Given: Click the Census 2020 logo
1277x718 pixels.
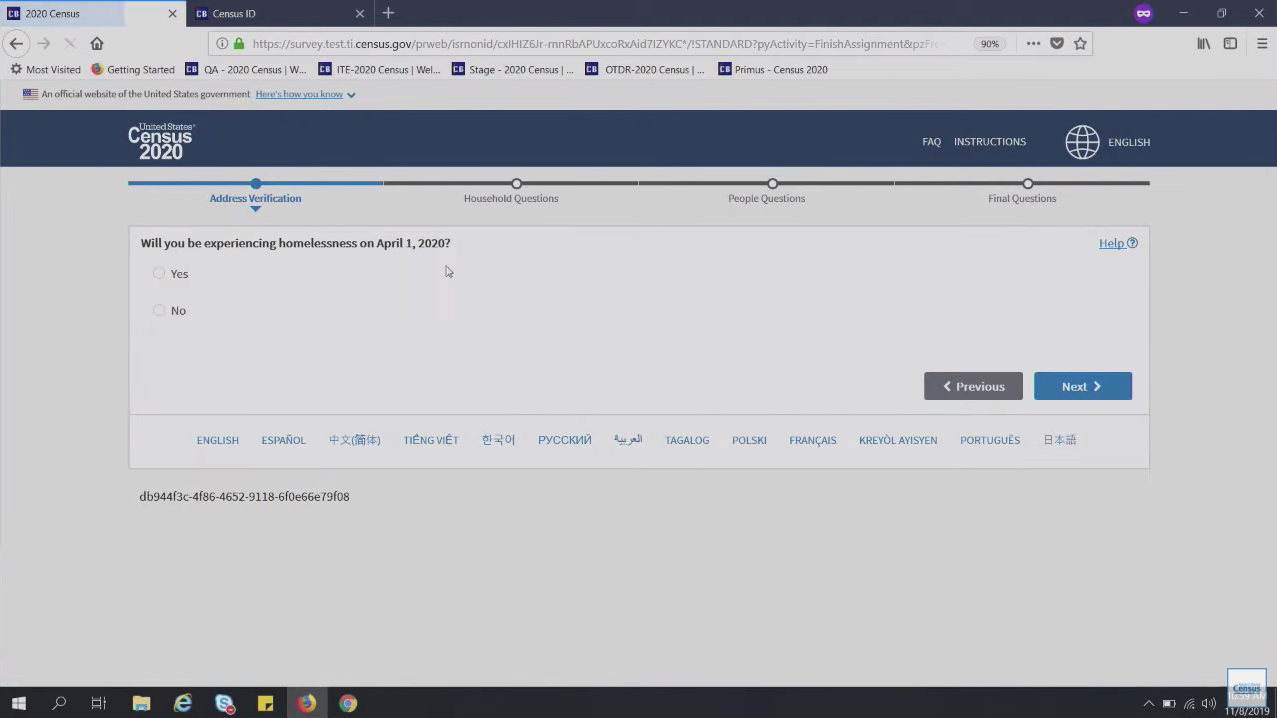Looking at the screenshot, I should 161,141.
